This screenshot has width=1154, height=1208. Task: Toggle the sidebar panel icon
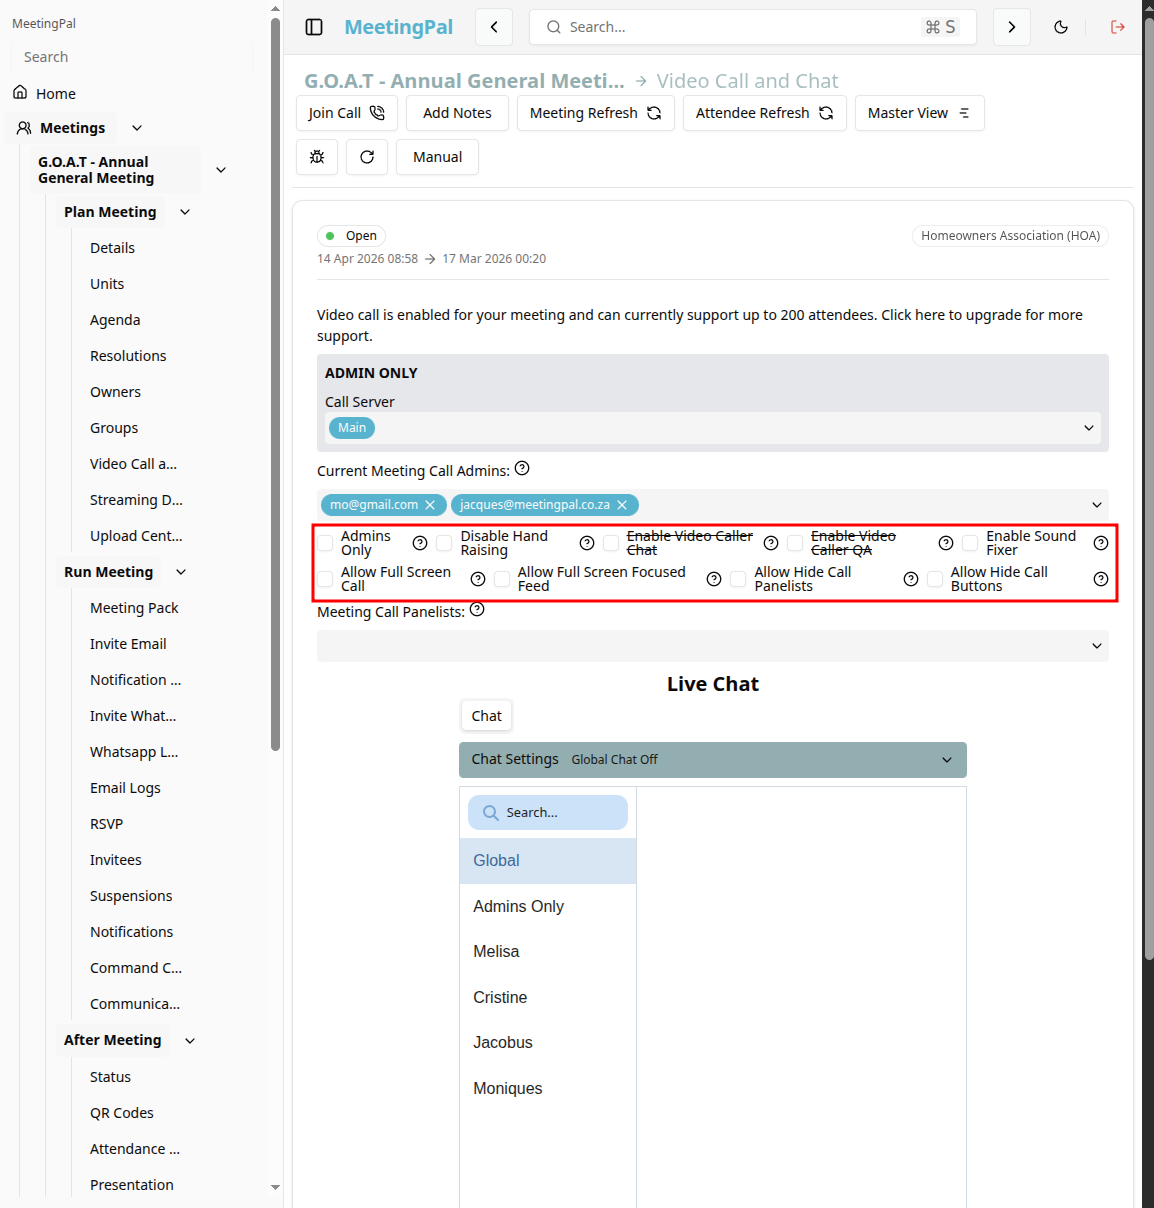click(x=314, y=27)
